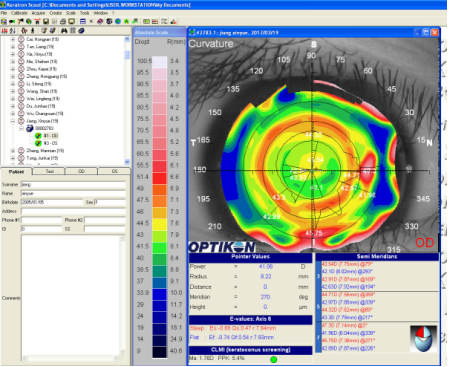Expand the Zhou patient tree node
Viewport: 449px width, 367px height.
[13, 69]
